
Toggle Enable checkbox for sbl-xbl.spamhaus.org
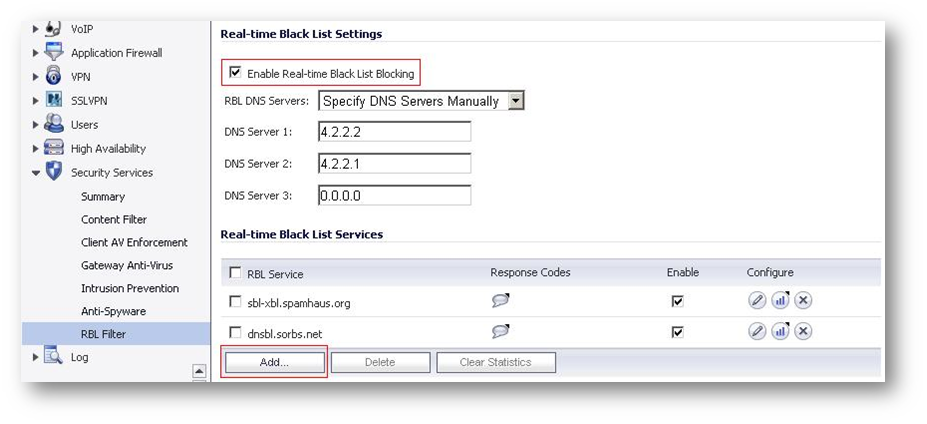coord(678,302)
